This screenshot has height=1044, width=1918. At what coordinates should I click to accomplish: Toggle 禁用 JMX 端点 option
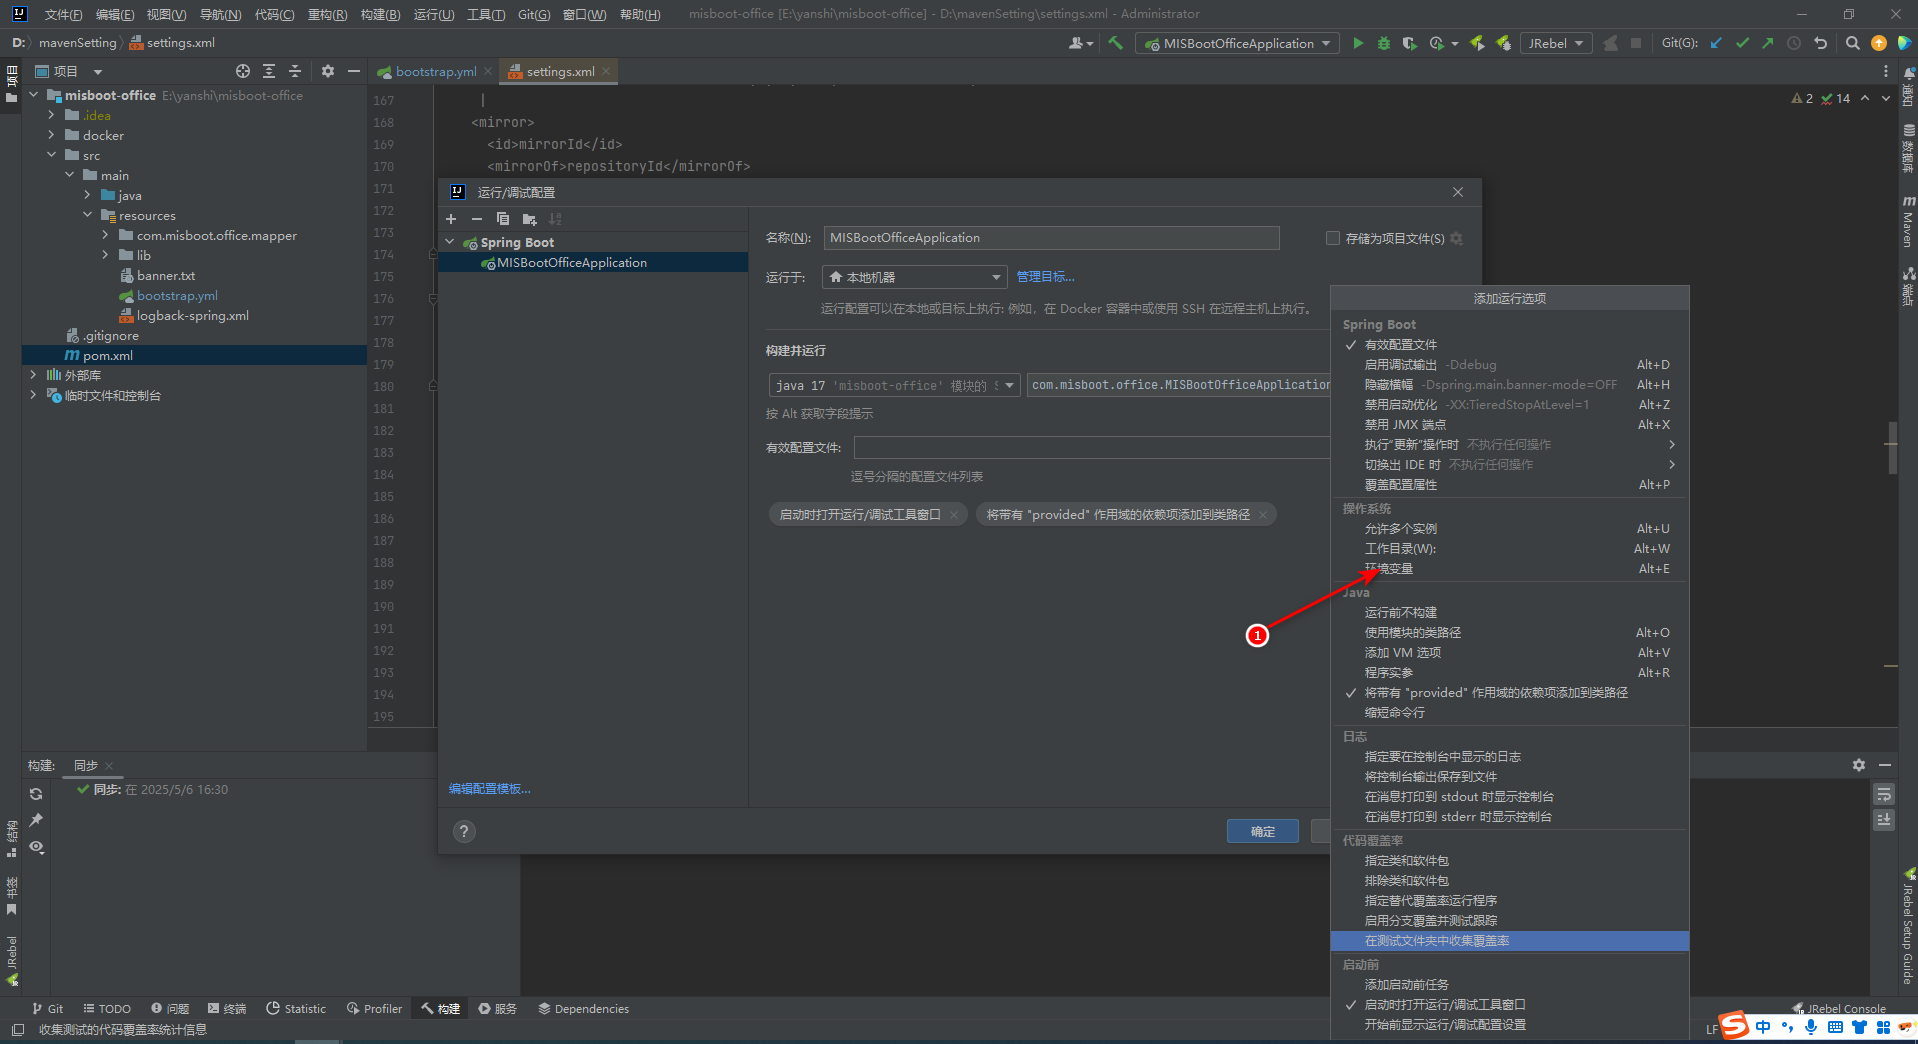pyautogui.click(x=1510, y=425)
